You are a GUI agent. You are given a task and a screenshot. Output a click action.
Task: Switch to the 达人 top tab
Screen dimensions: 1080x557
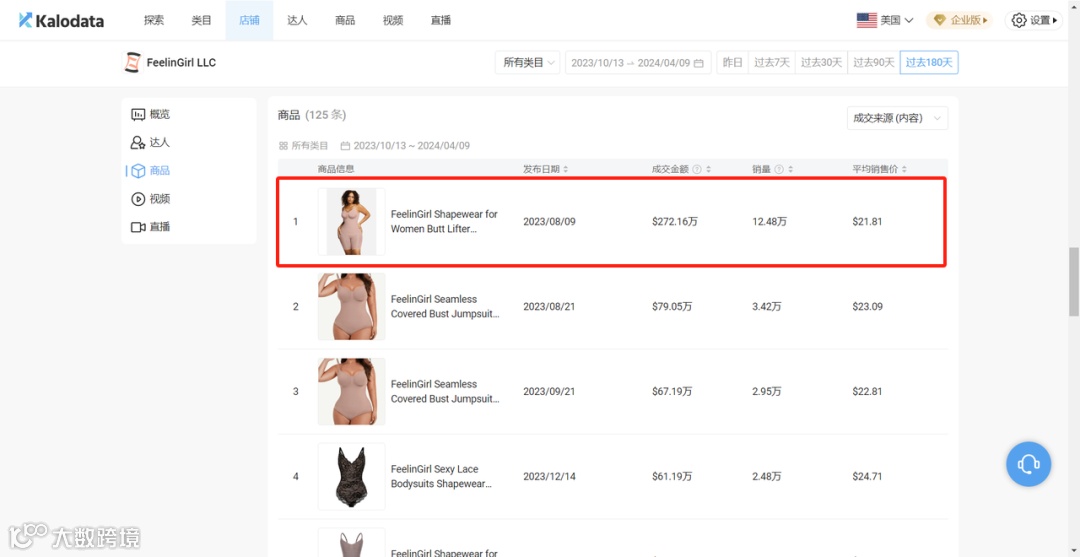tap(297, 21)
